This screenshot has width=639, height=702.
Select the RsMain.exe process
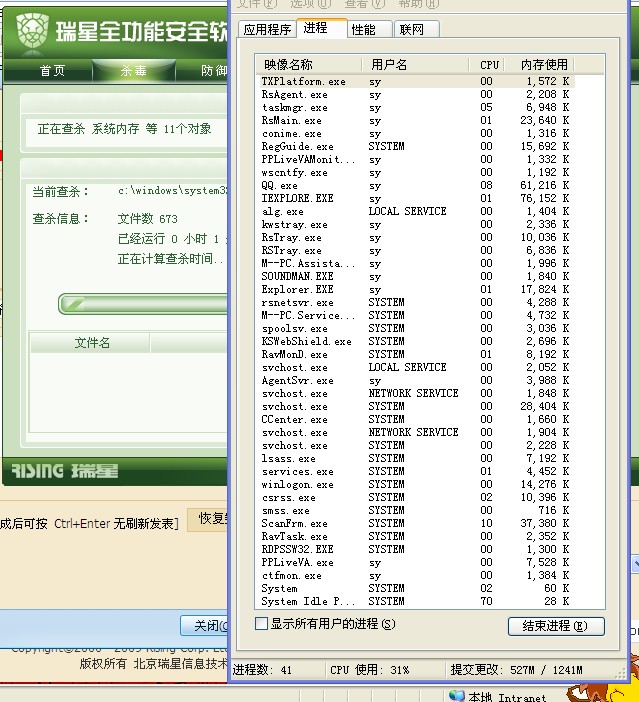pyautogui.click(x=415, y=120)
